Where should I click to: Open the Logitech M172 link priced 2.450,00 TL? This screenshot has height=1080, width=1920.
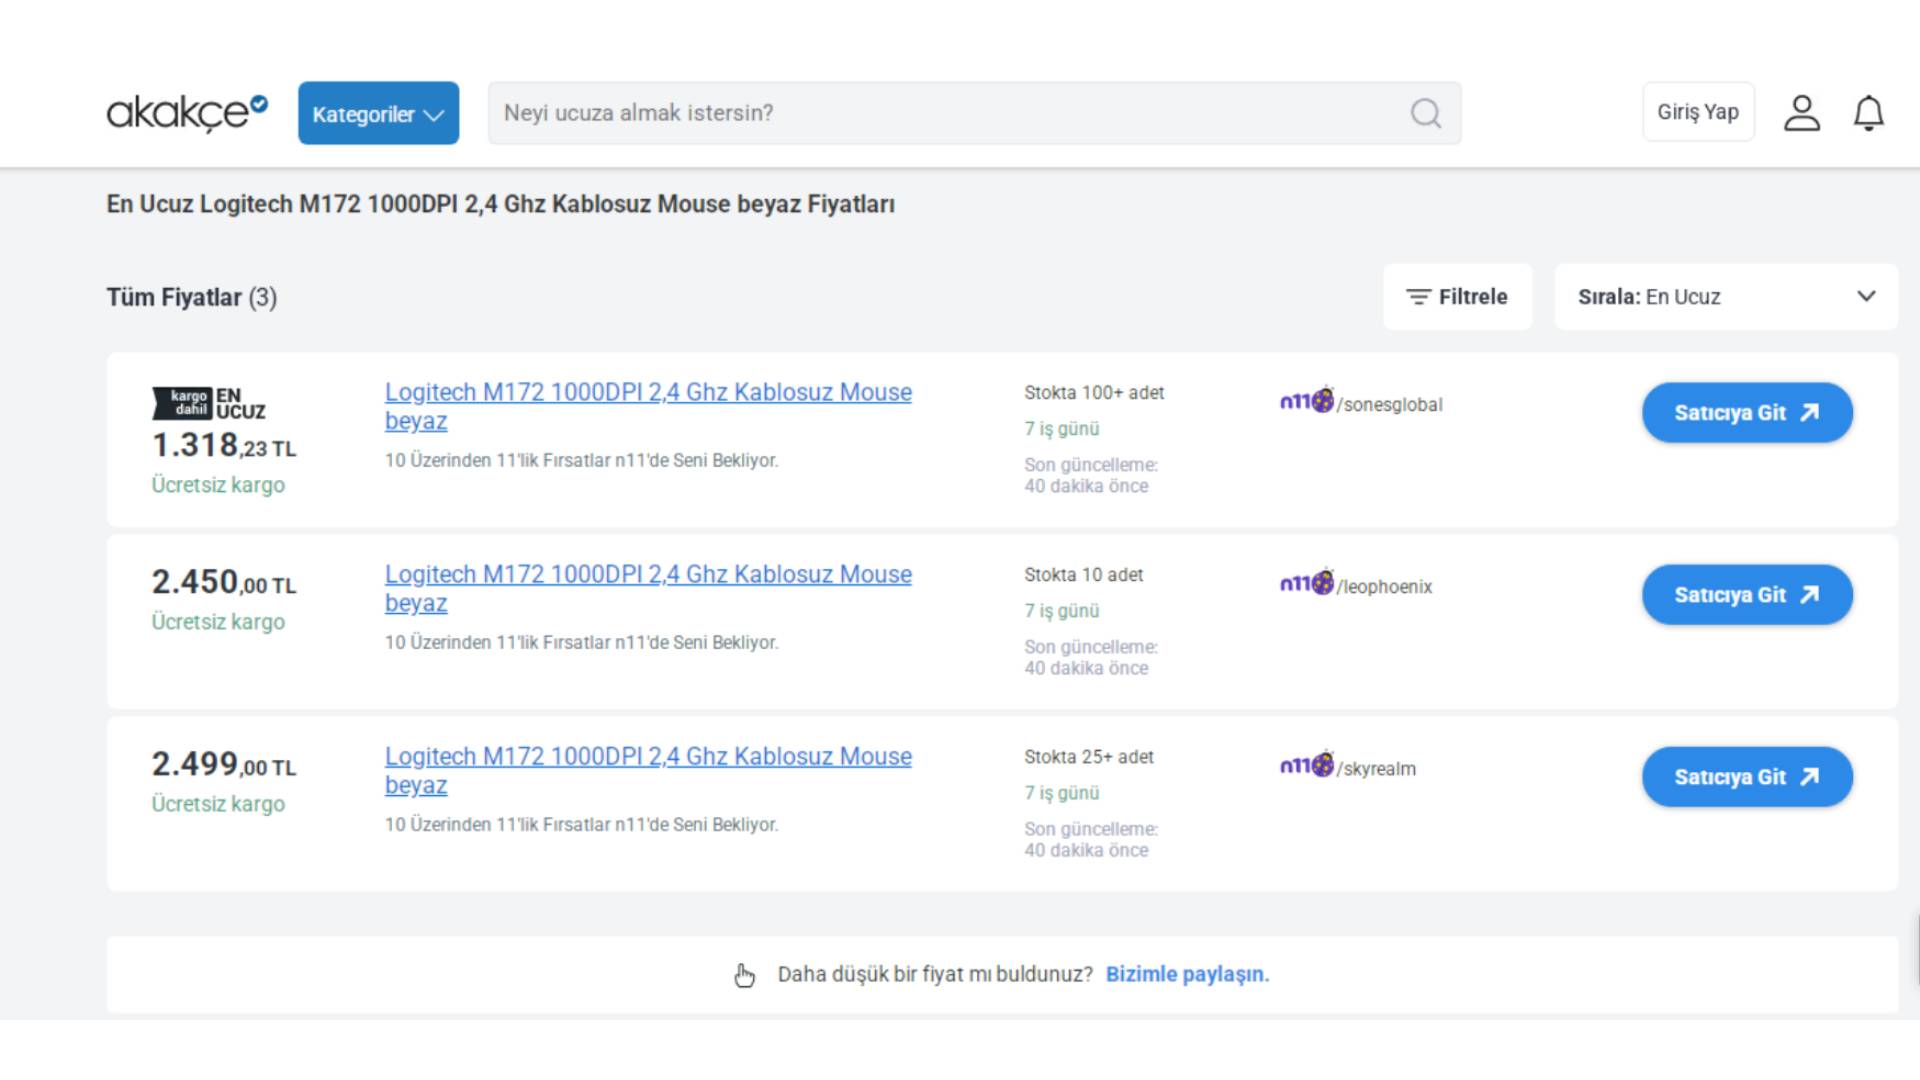[648, 588]
